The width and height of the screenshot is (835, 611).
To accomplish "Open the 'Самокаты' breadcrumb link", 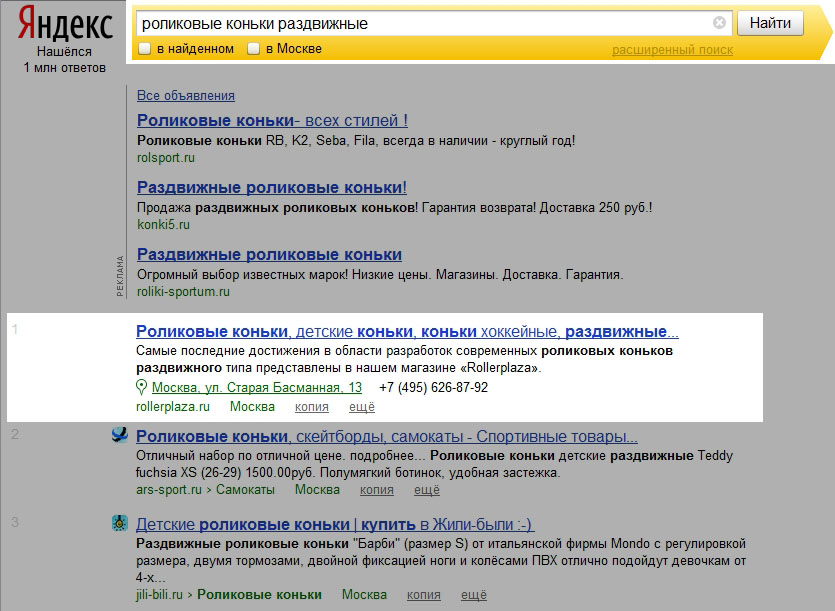I will 245,490.
